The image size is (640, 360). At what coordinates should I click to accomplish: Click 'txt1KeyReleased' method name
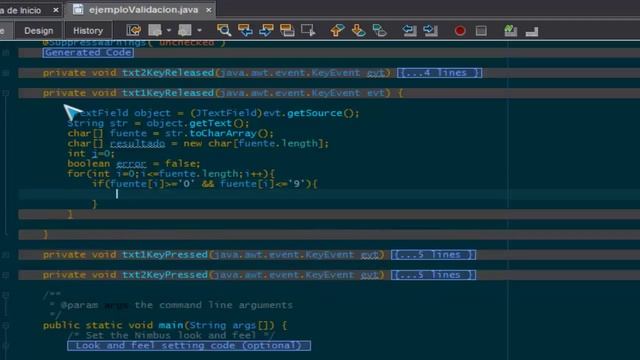[x=168, y=93]
